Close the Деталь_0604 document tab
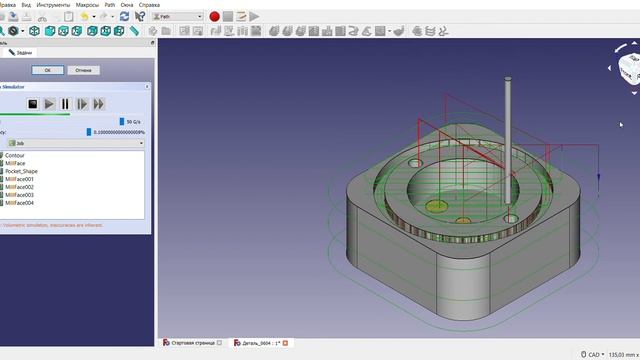 coord(285,343)
